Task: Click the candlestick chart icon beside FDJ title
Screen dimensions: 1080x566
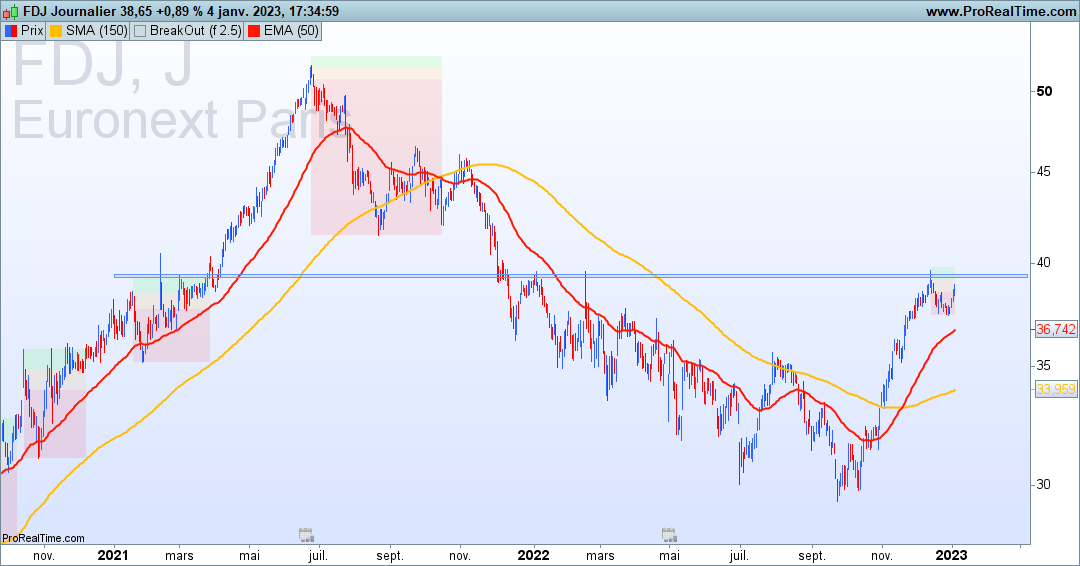Action: pos(10,12)
